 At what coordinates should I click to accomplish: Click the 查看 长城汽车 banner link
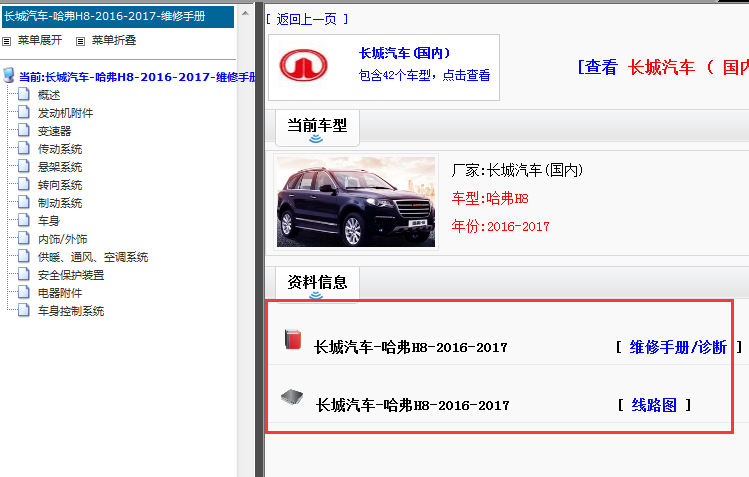tap(663, 67)
